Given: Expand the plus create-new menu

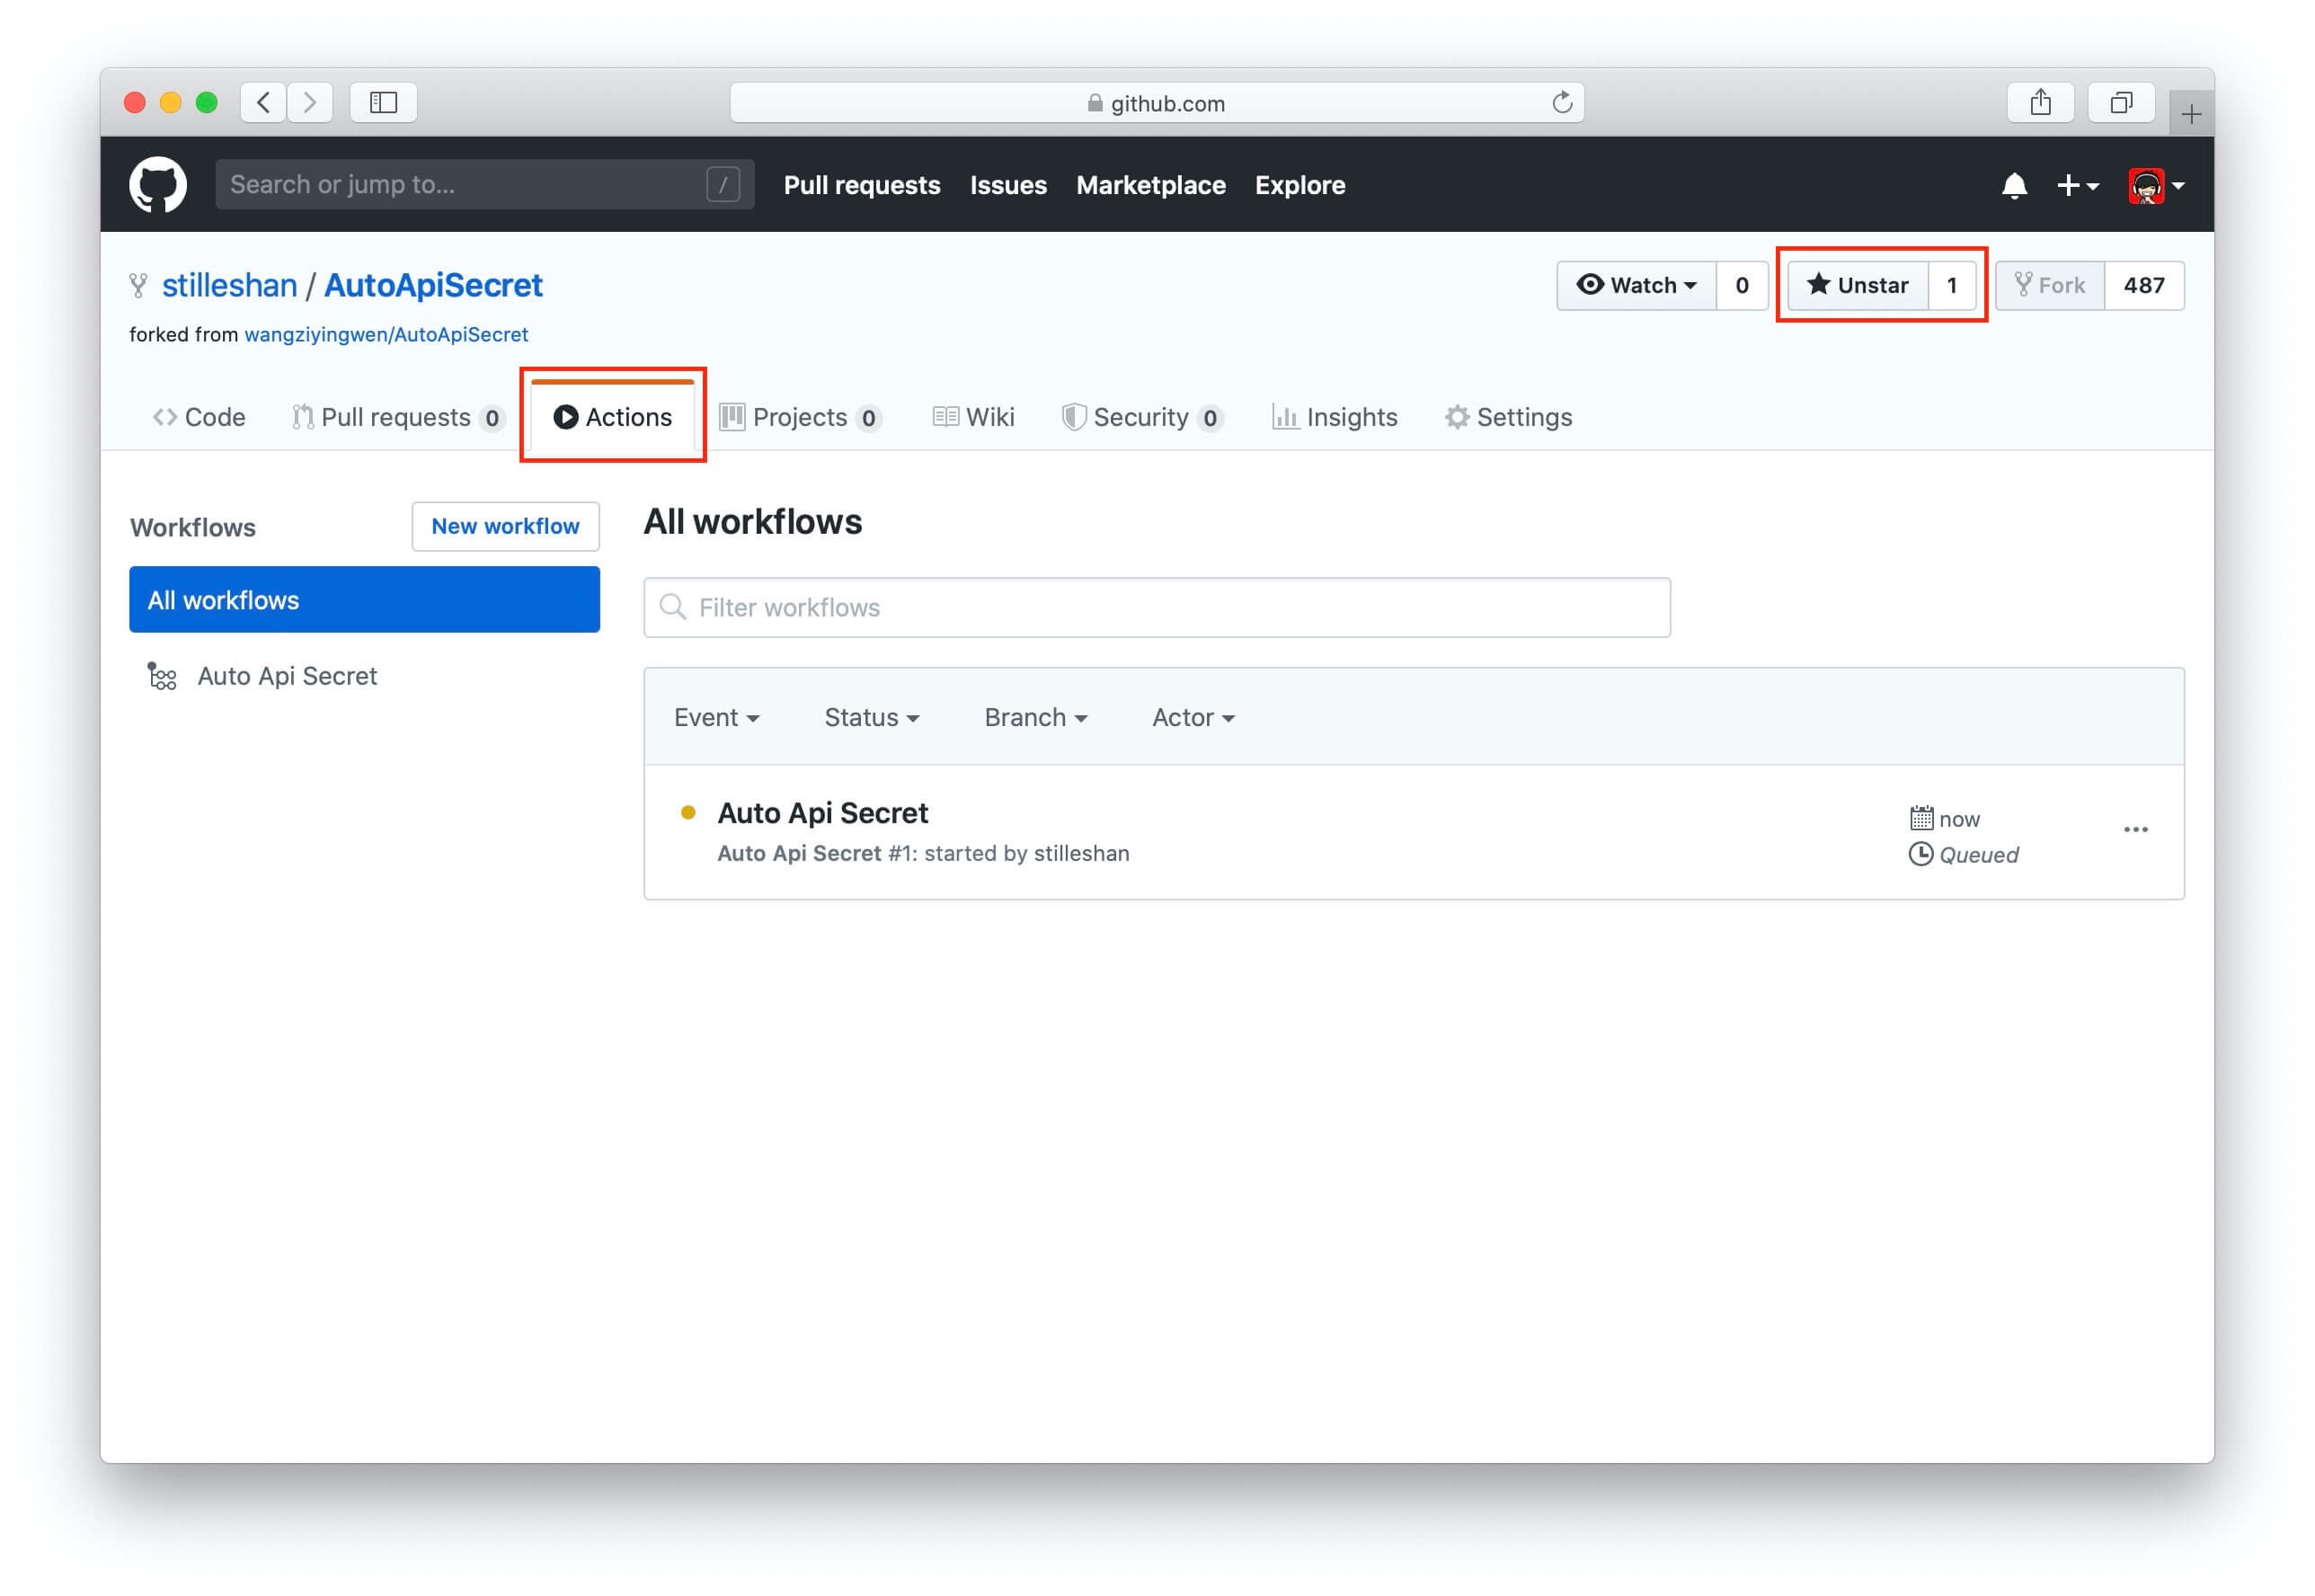Looking at the screenshot, I should pyautogui.click(x=2077, y=186).
